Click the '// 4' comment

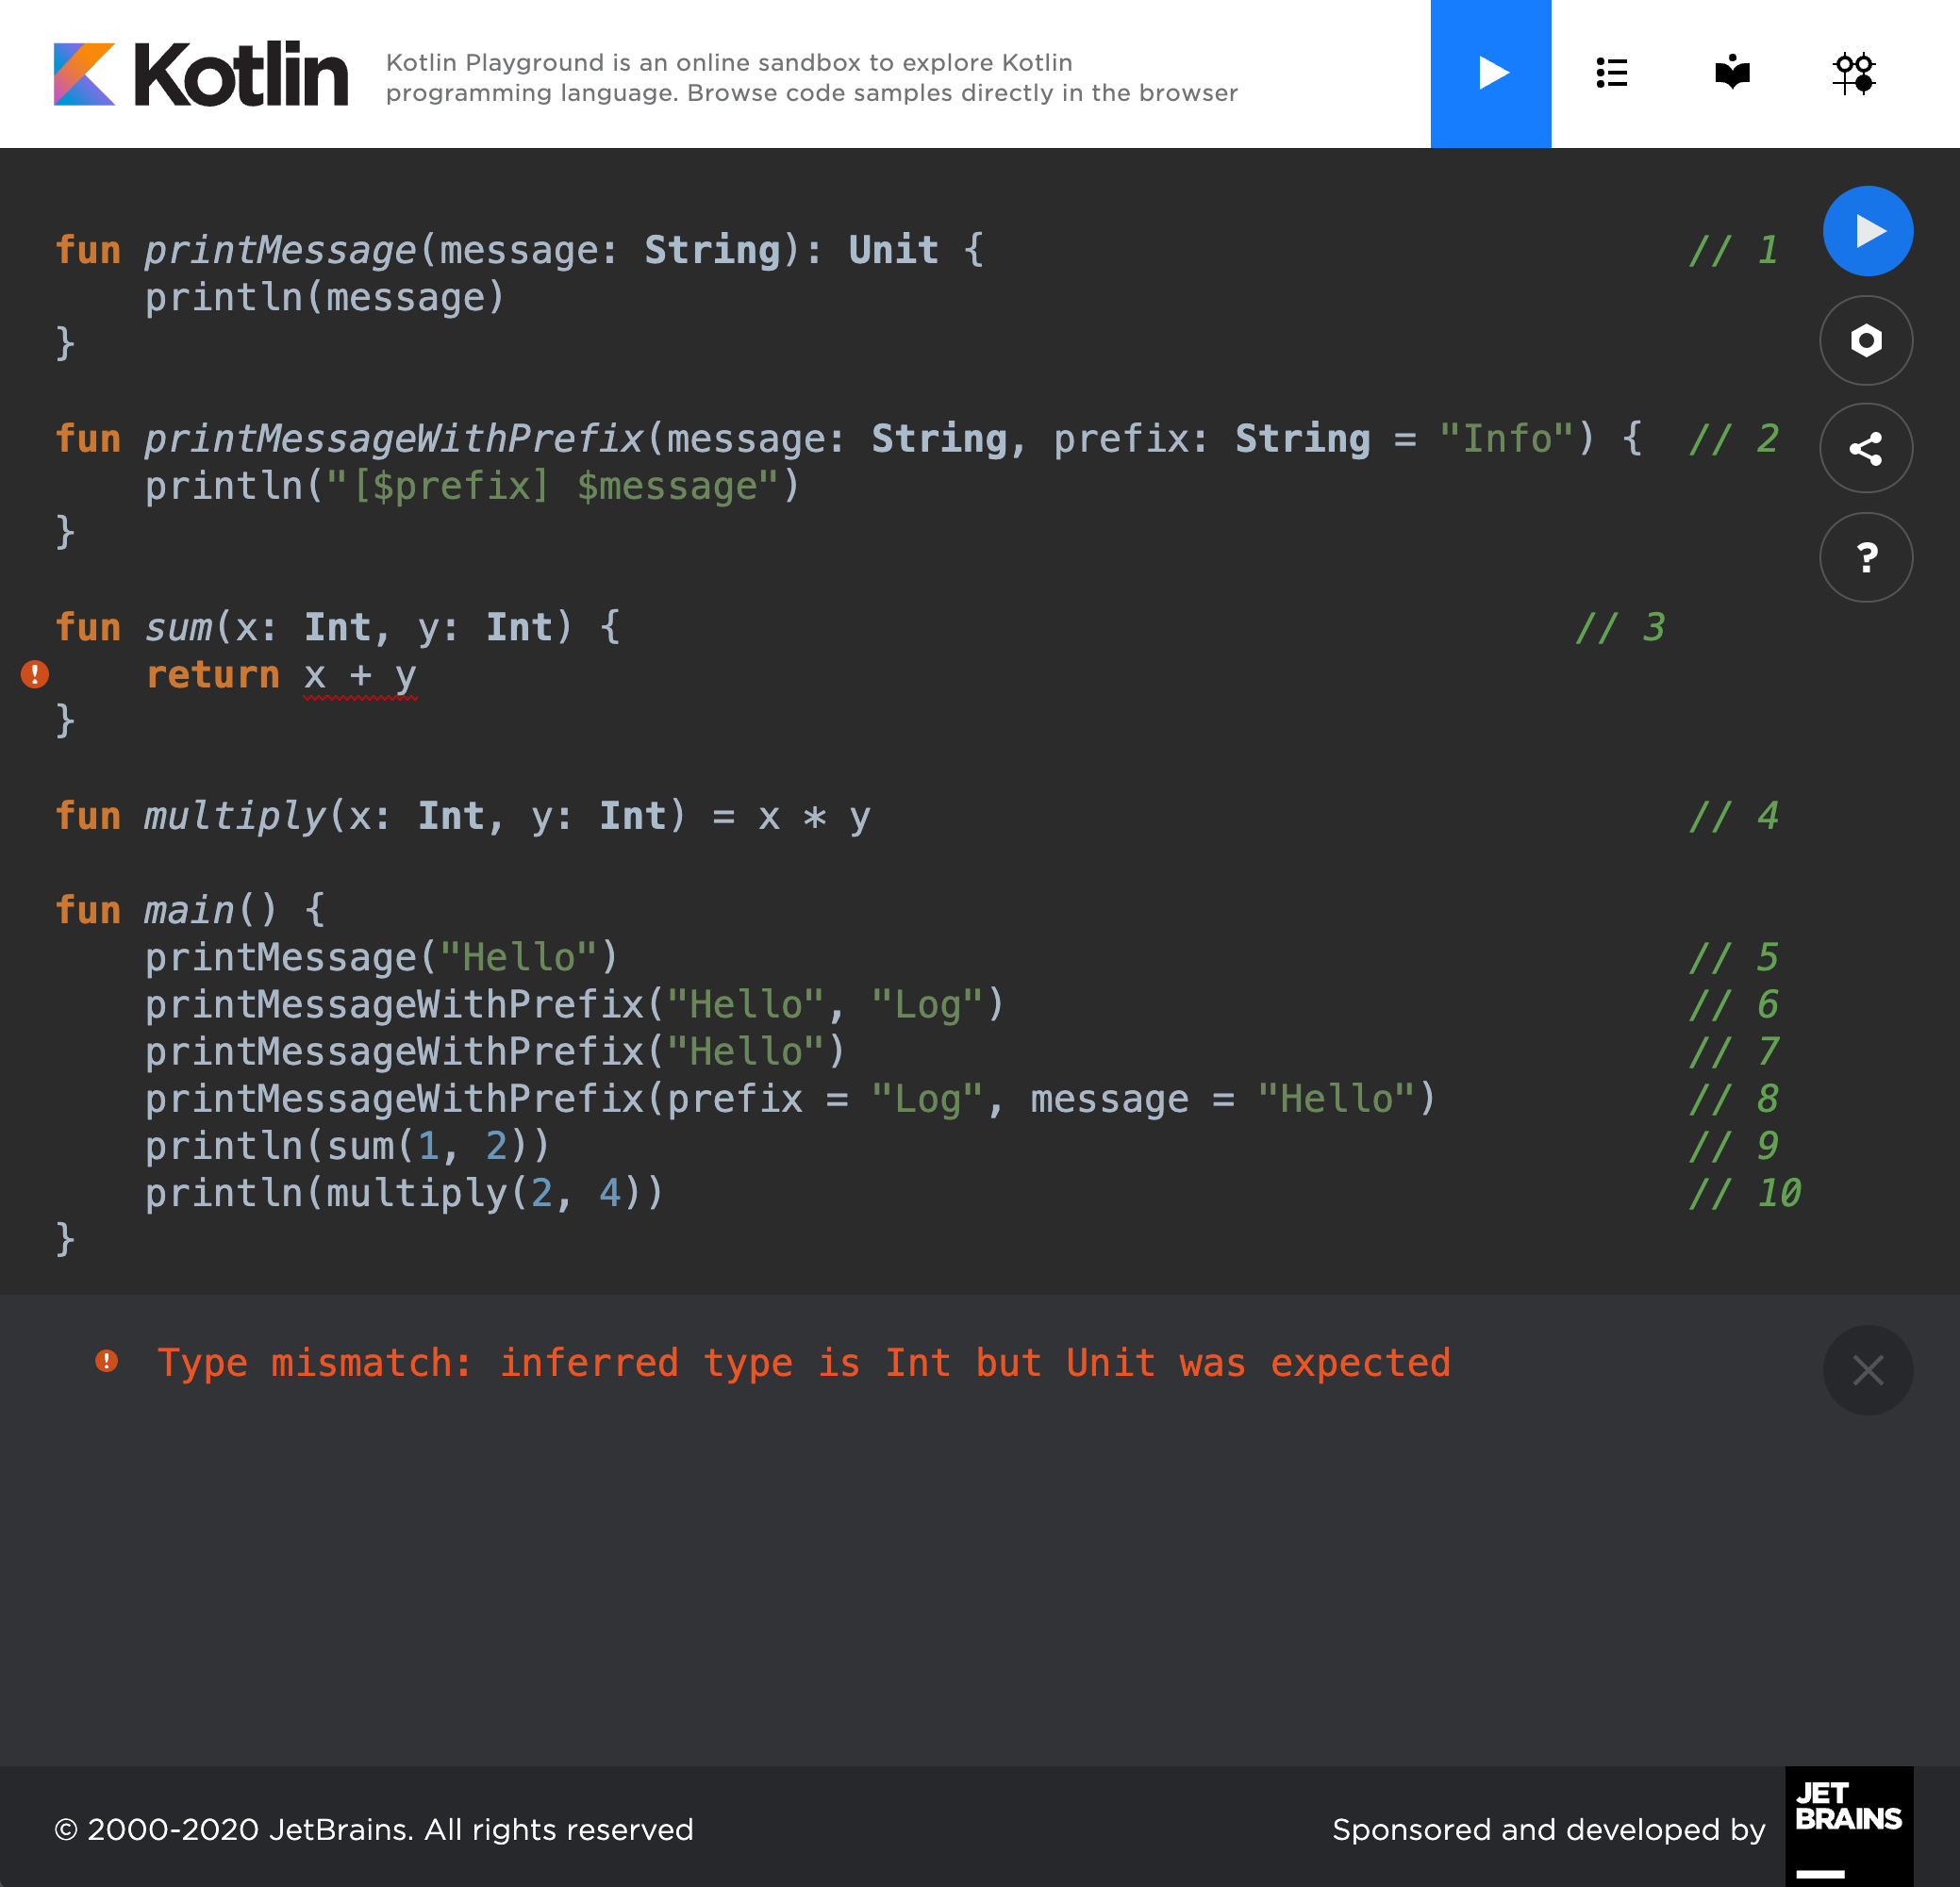coord(1733,816)
